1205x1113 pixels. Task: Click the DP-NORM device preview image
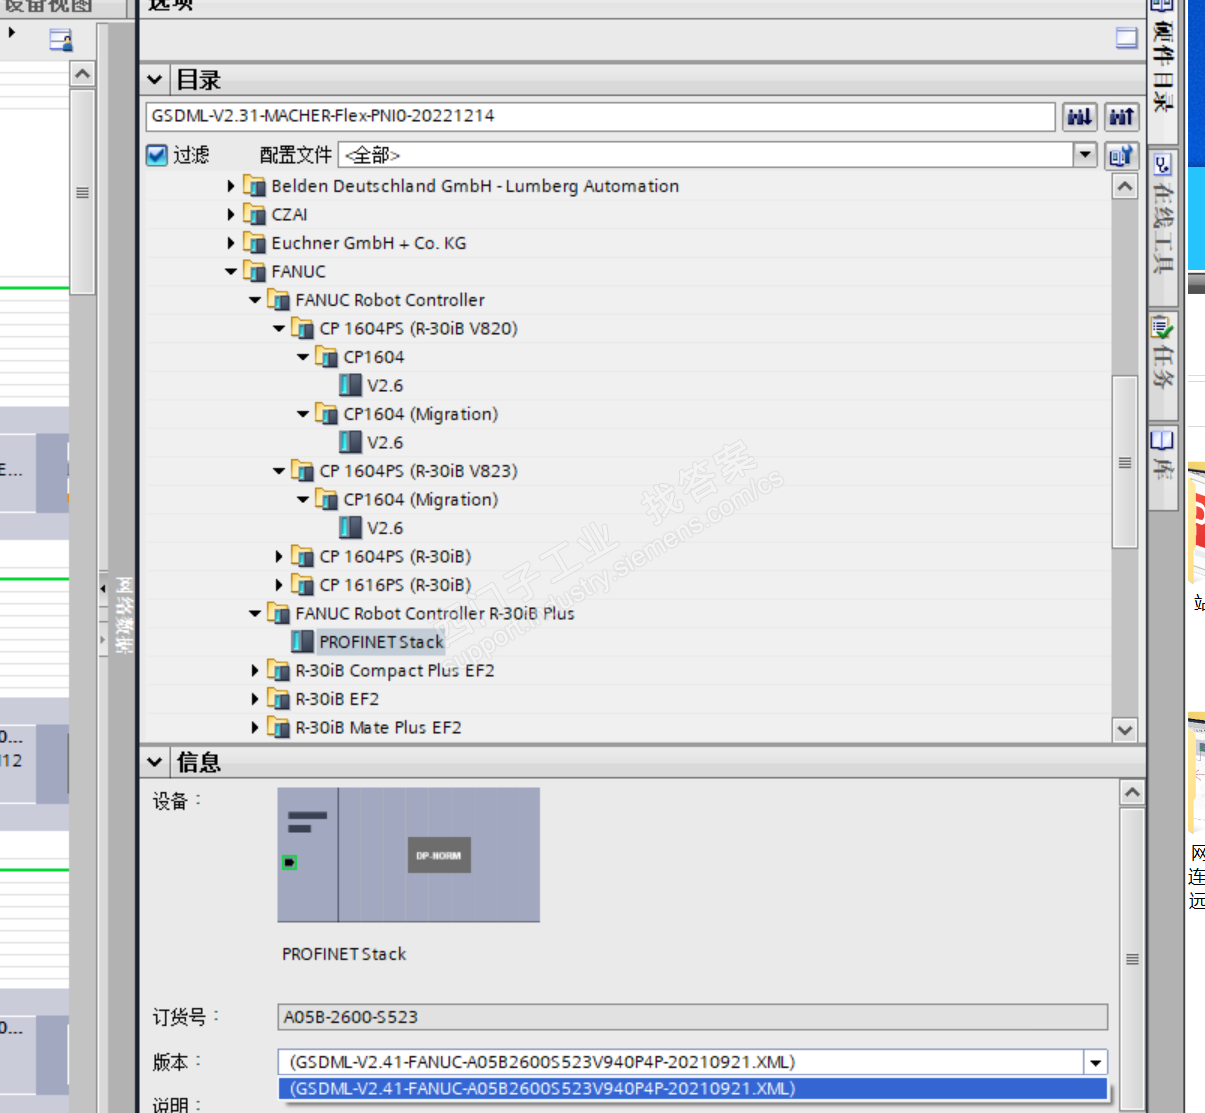pyautogui.click(x=408, y=855)
